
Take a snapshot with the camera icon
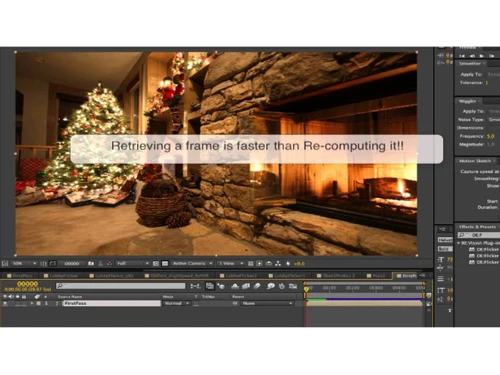coord(91,263)
